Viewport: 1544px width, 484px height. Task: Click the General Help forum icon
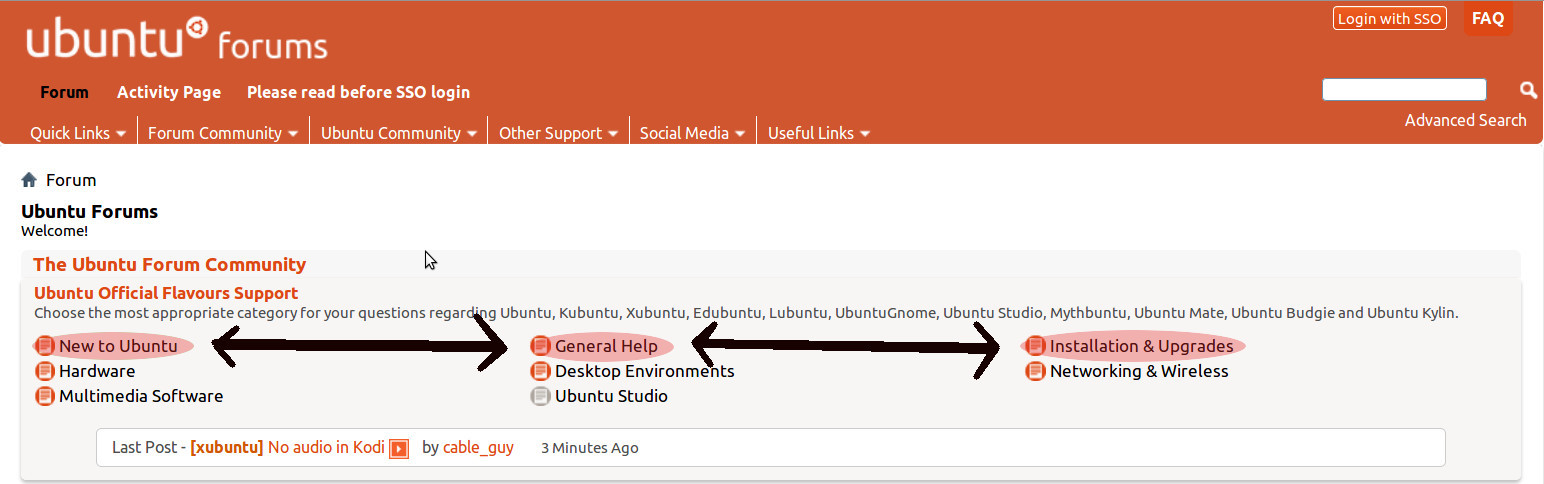pyautogui.click(x=541, y=346)
